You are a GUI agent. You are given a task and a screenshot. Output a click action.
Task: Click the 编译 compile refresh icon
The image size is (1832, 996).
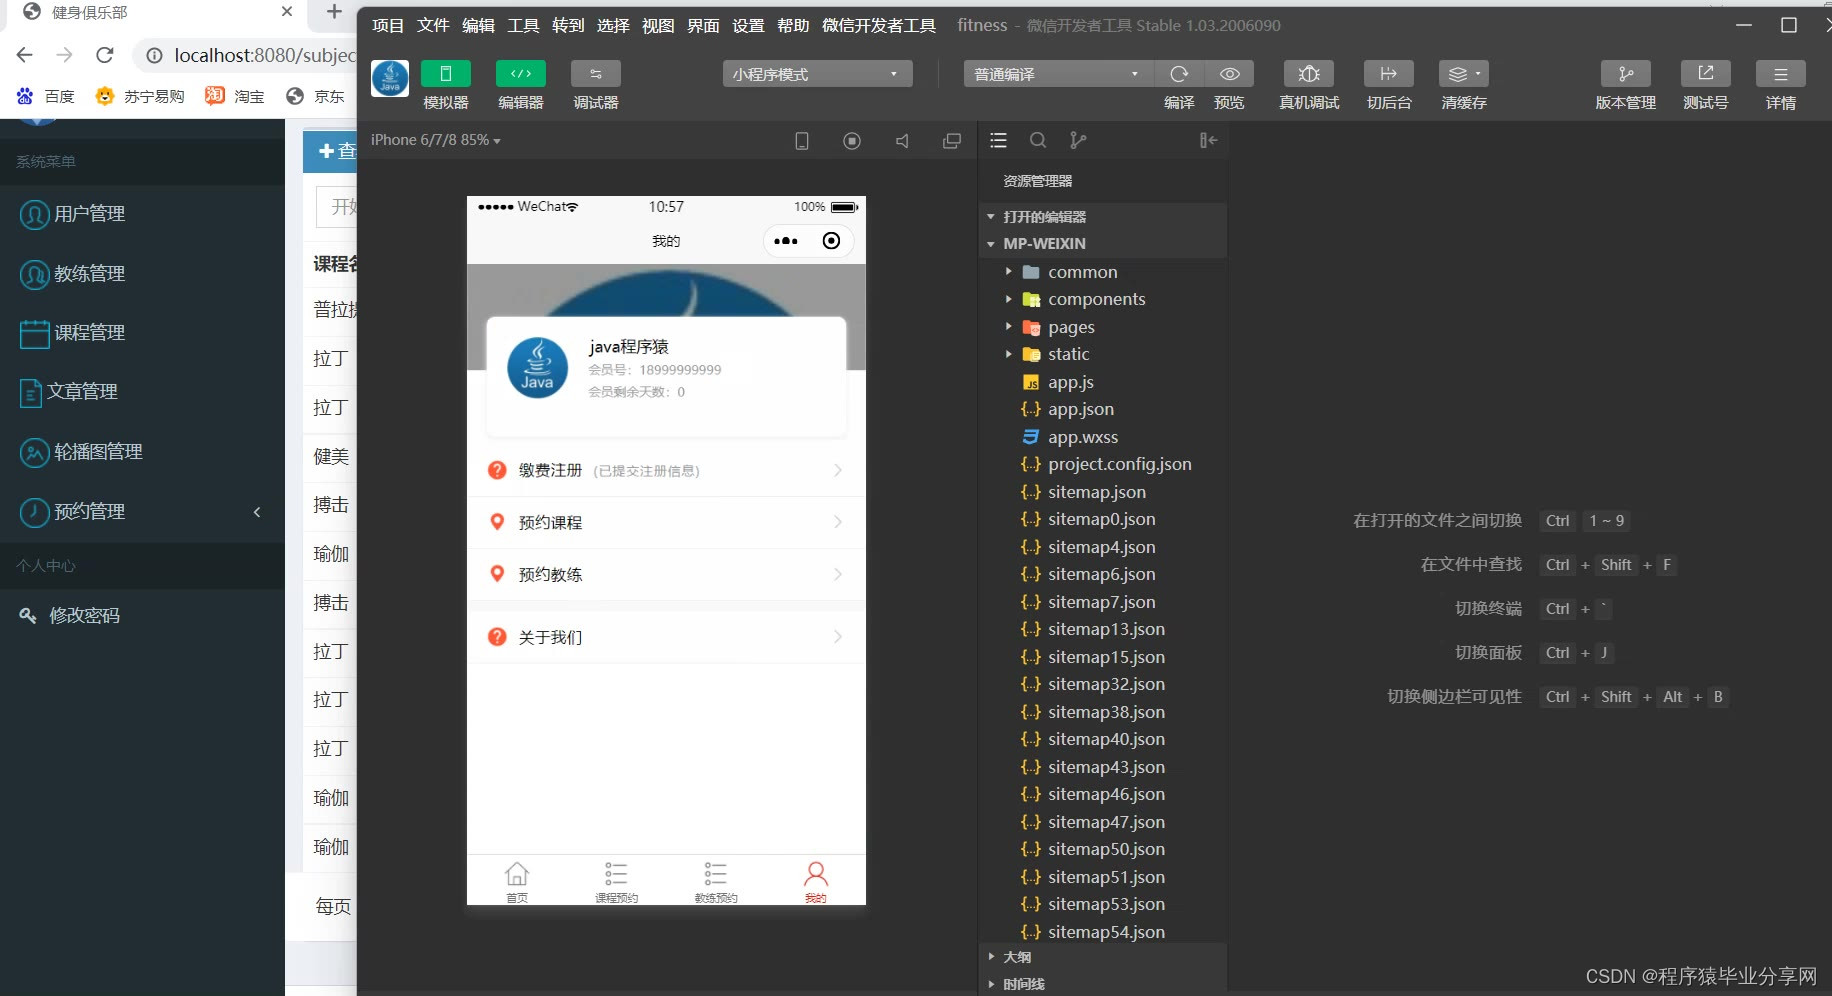(x=1179, y=74)
